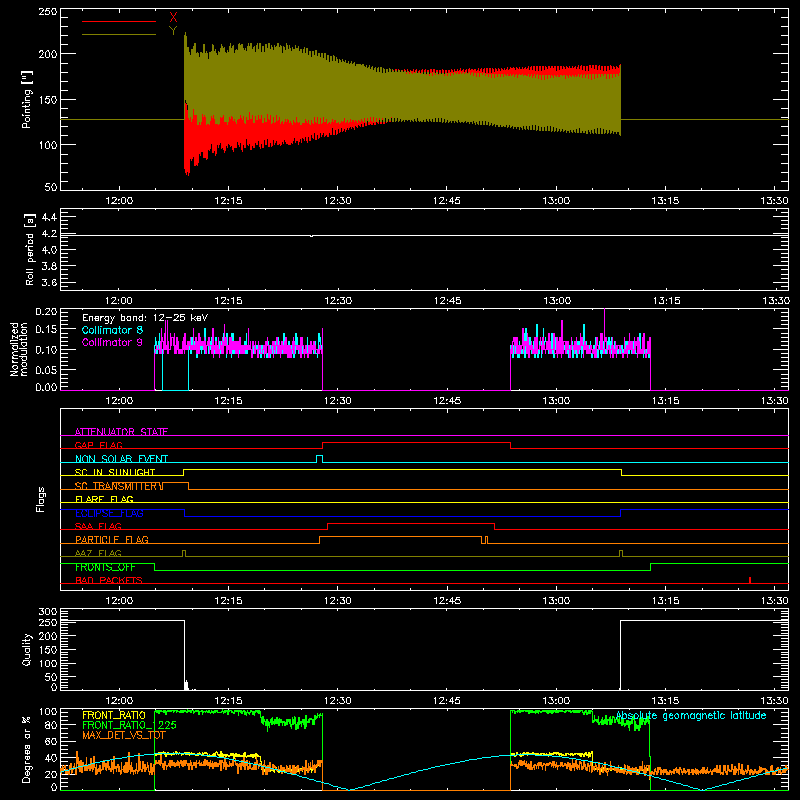
Task: Click the SC_TRANSMITTER flag label
Action: pos(119,486)
